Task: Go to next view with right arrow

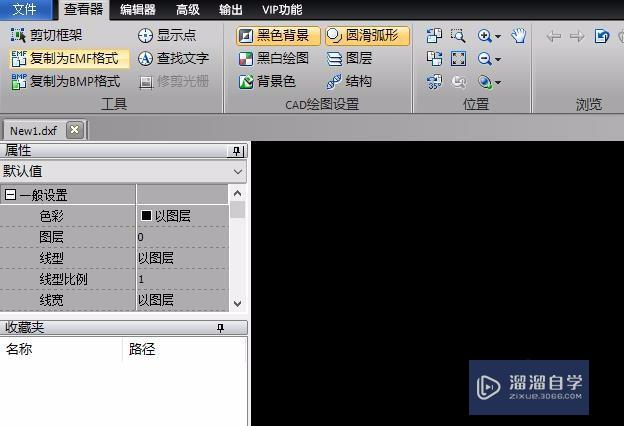Action: (x=577, y=36)
